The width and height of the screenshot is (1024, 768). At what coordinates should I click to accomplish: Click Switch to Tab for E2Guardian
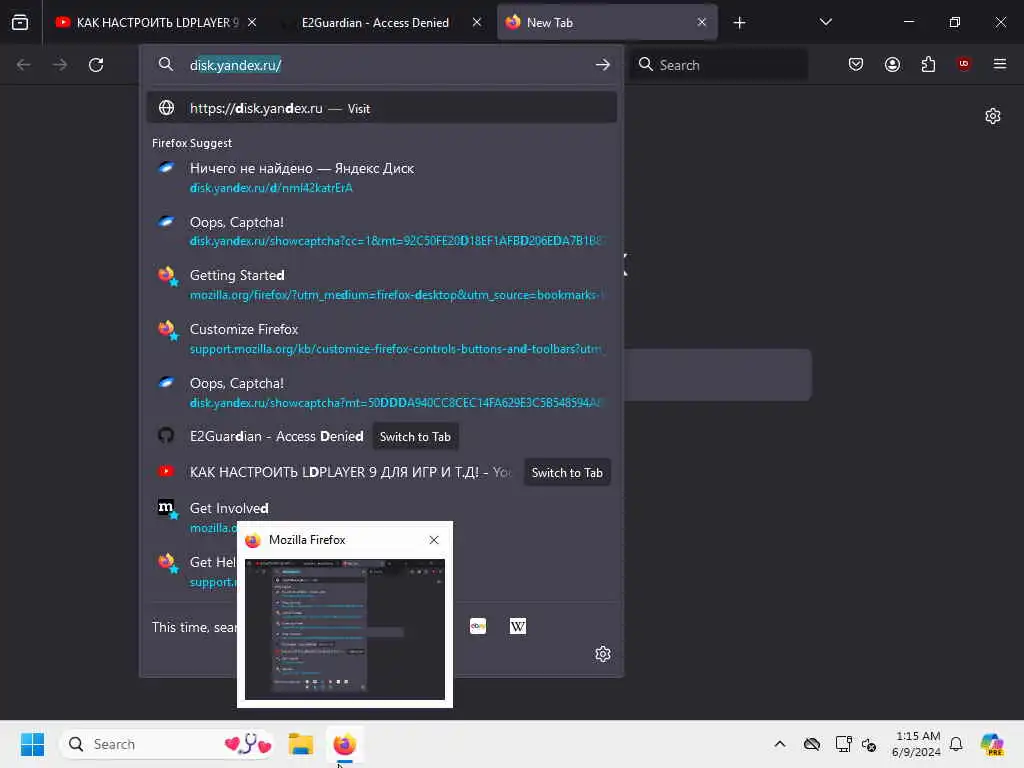pos(415,437)
